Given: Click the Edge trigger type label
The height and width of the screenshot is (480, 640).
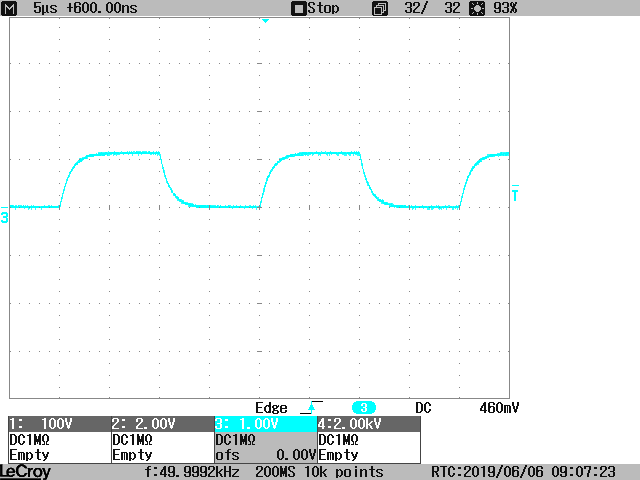Looking at the screenshot, I should point(271,408).
